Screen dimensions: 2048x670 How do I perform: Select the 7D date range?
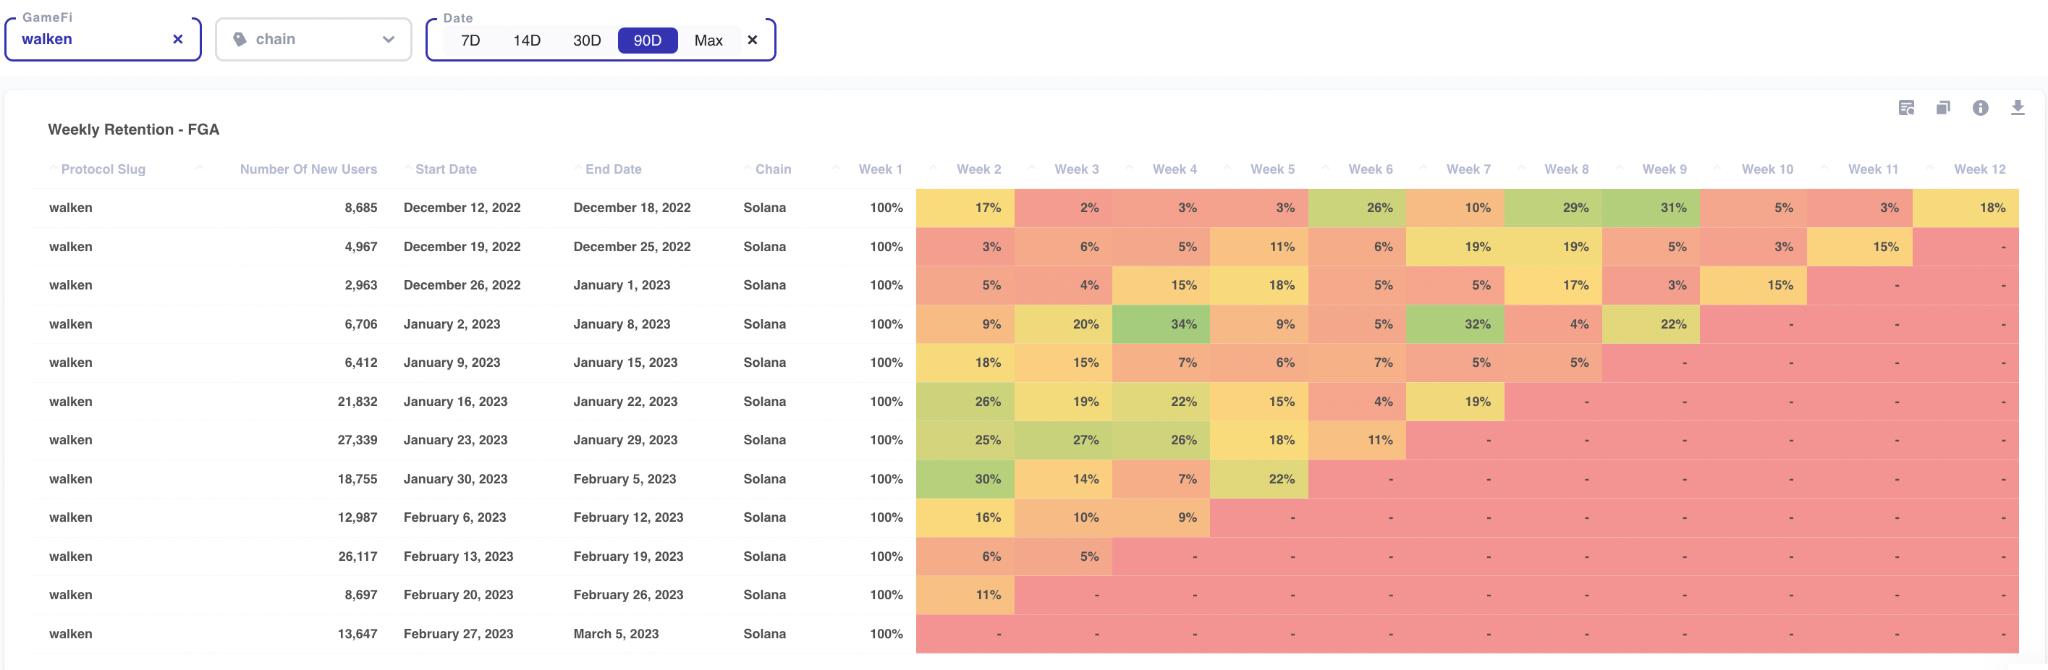pyautogui.click(x=470, y=40)
